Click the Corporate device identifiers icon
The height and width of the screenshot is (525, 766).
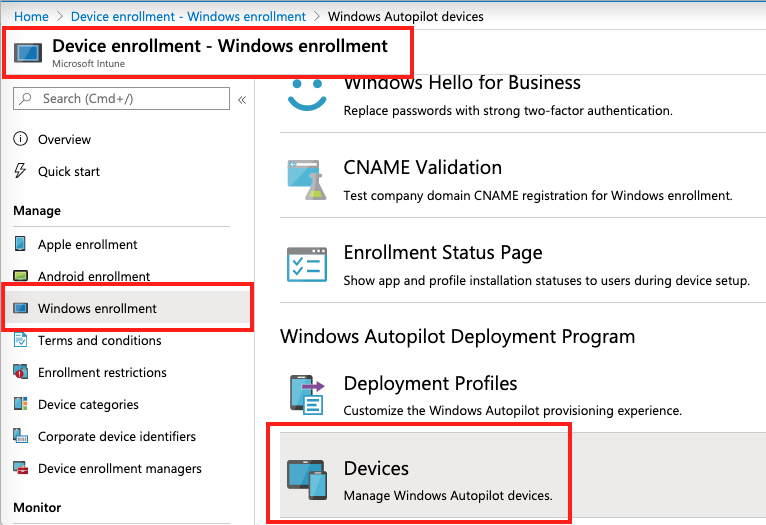click(21, 436)
